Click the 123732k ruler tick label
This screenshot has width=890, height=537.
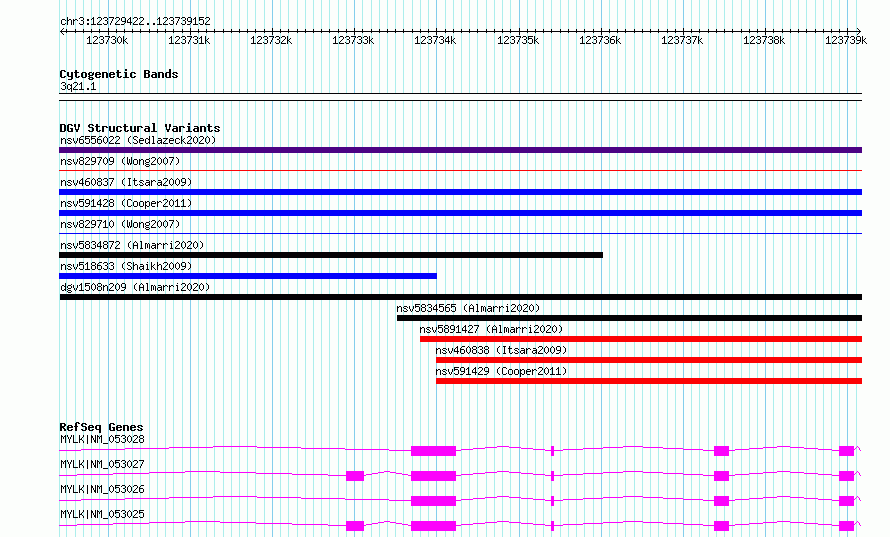click(271, 40)
